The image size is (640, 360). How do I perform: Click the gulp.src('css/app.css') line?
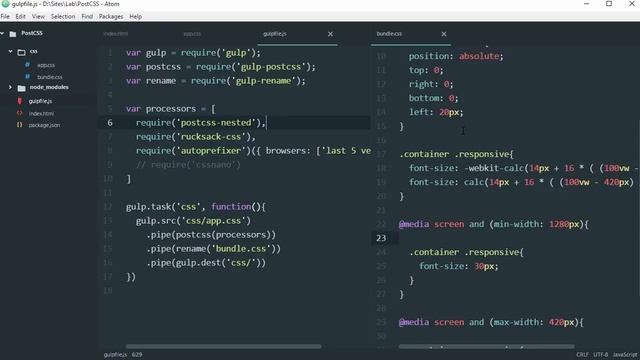[193, 221]
